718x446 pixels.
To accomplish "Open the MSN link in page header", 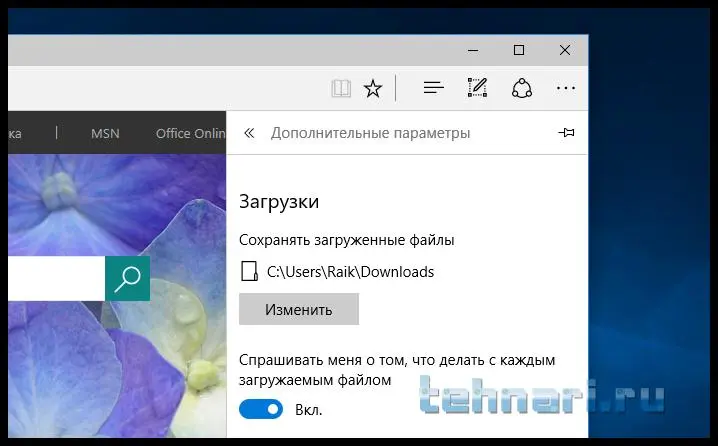I will pyautogui.click(x=105, y=134).
